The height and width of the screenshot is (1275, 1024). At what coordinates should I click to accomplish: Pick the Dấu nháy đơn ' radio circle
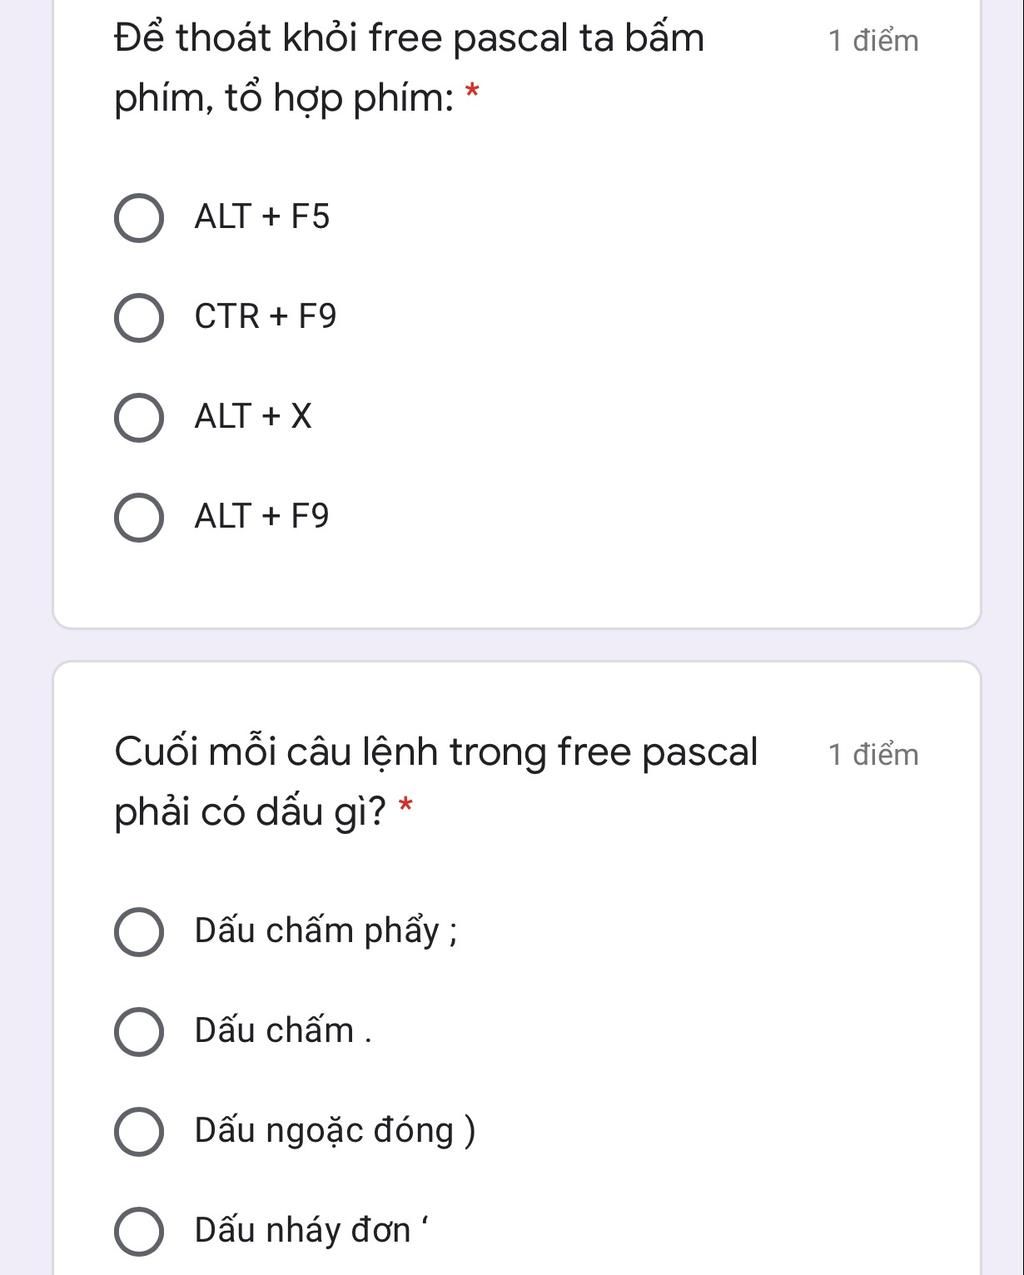point(139,1231)
